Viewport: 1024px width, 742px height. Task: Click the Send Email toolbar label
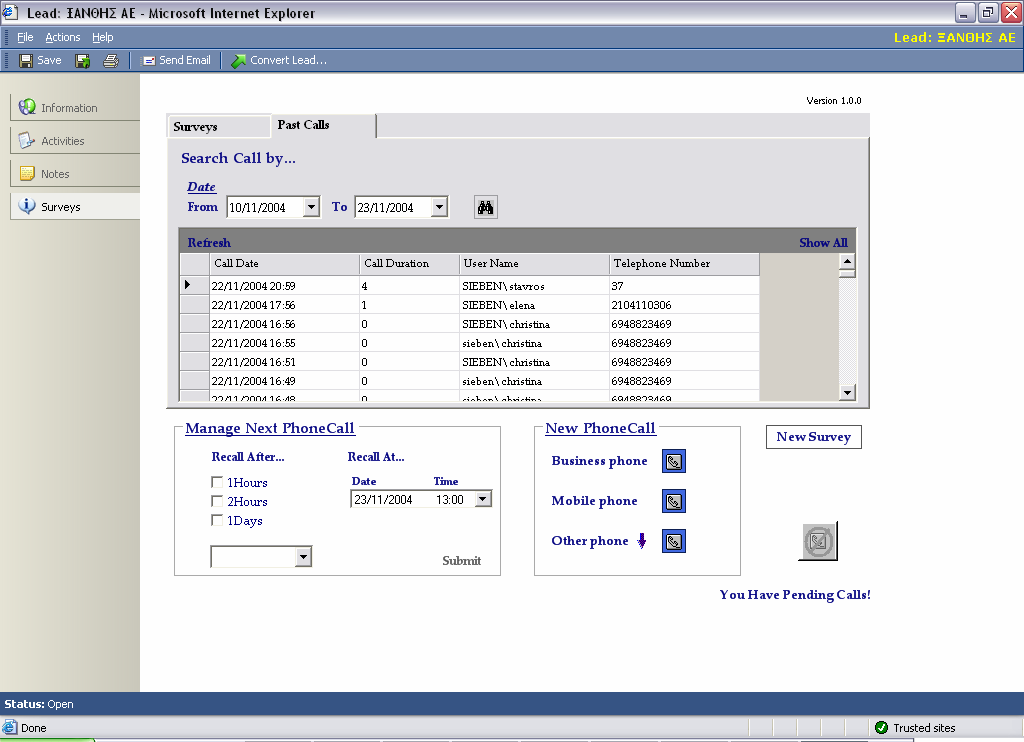coord(185,60)
